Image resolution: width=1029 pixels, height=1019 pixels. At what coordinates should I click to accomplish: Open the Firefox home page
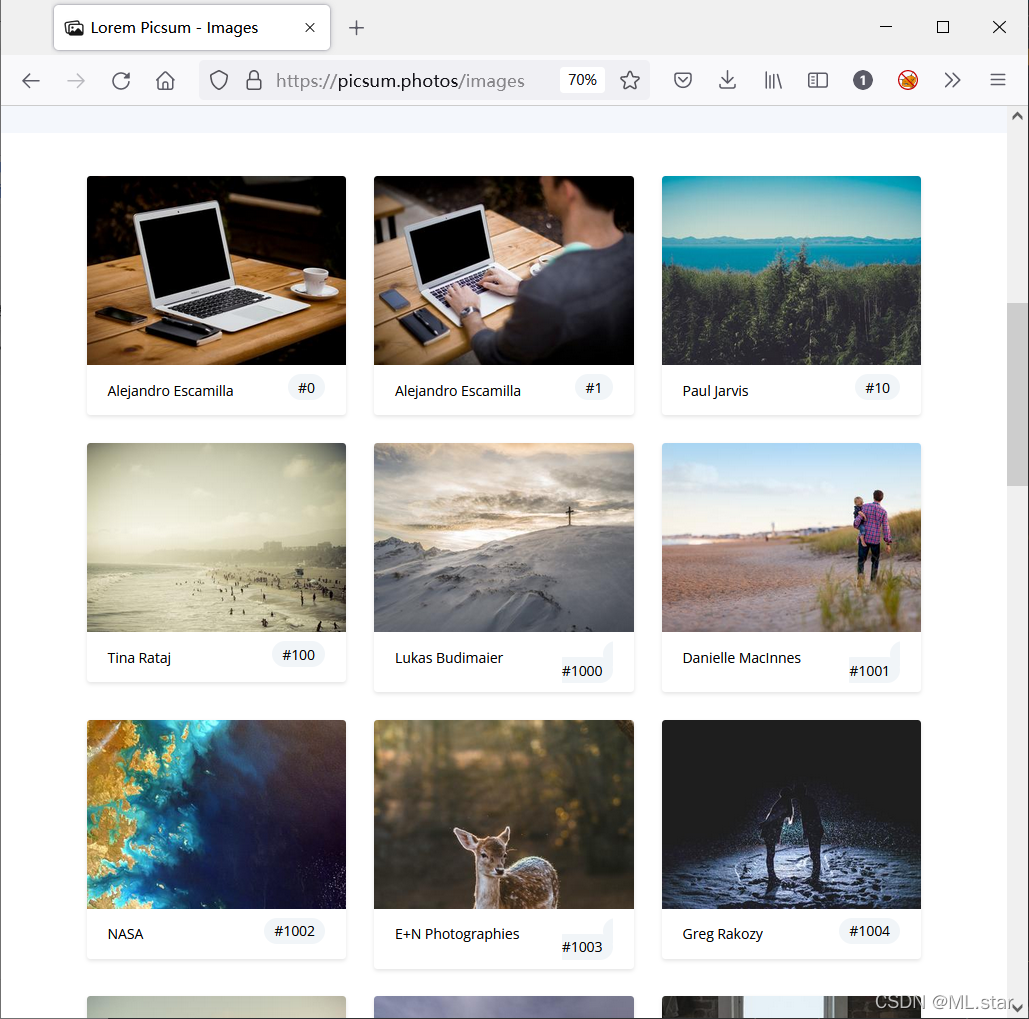click(165, 81)
